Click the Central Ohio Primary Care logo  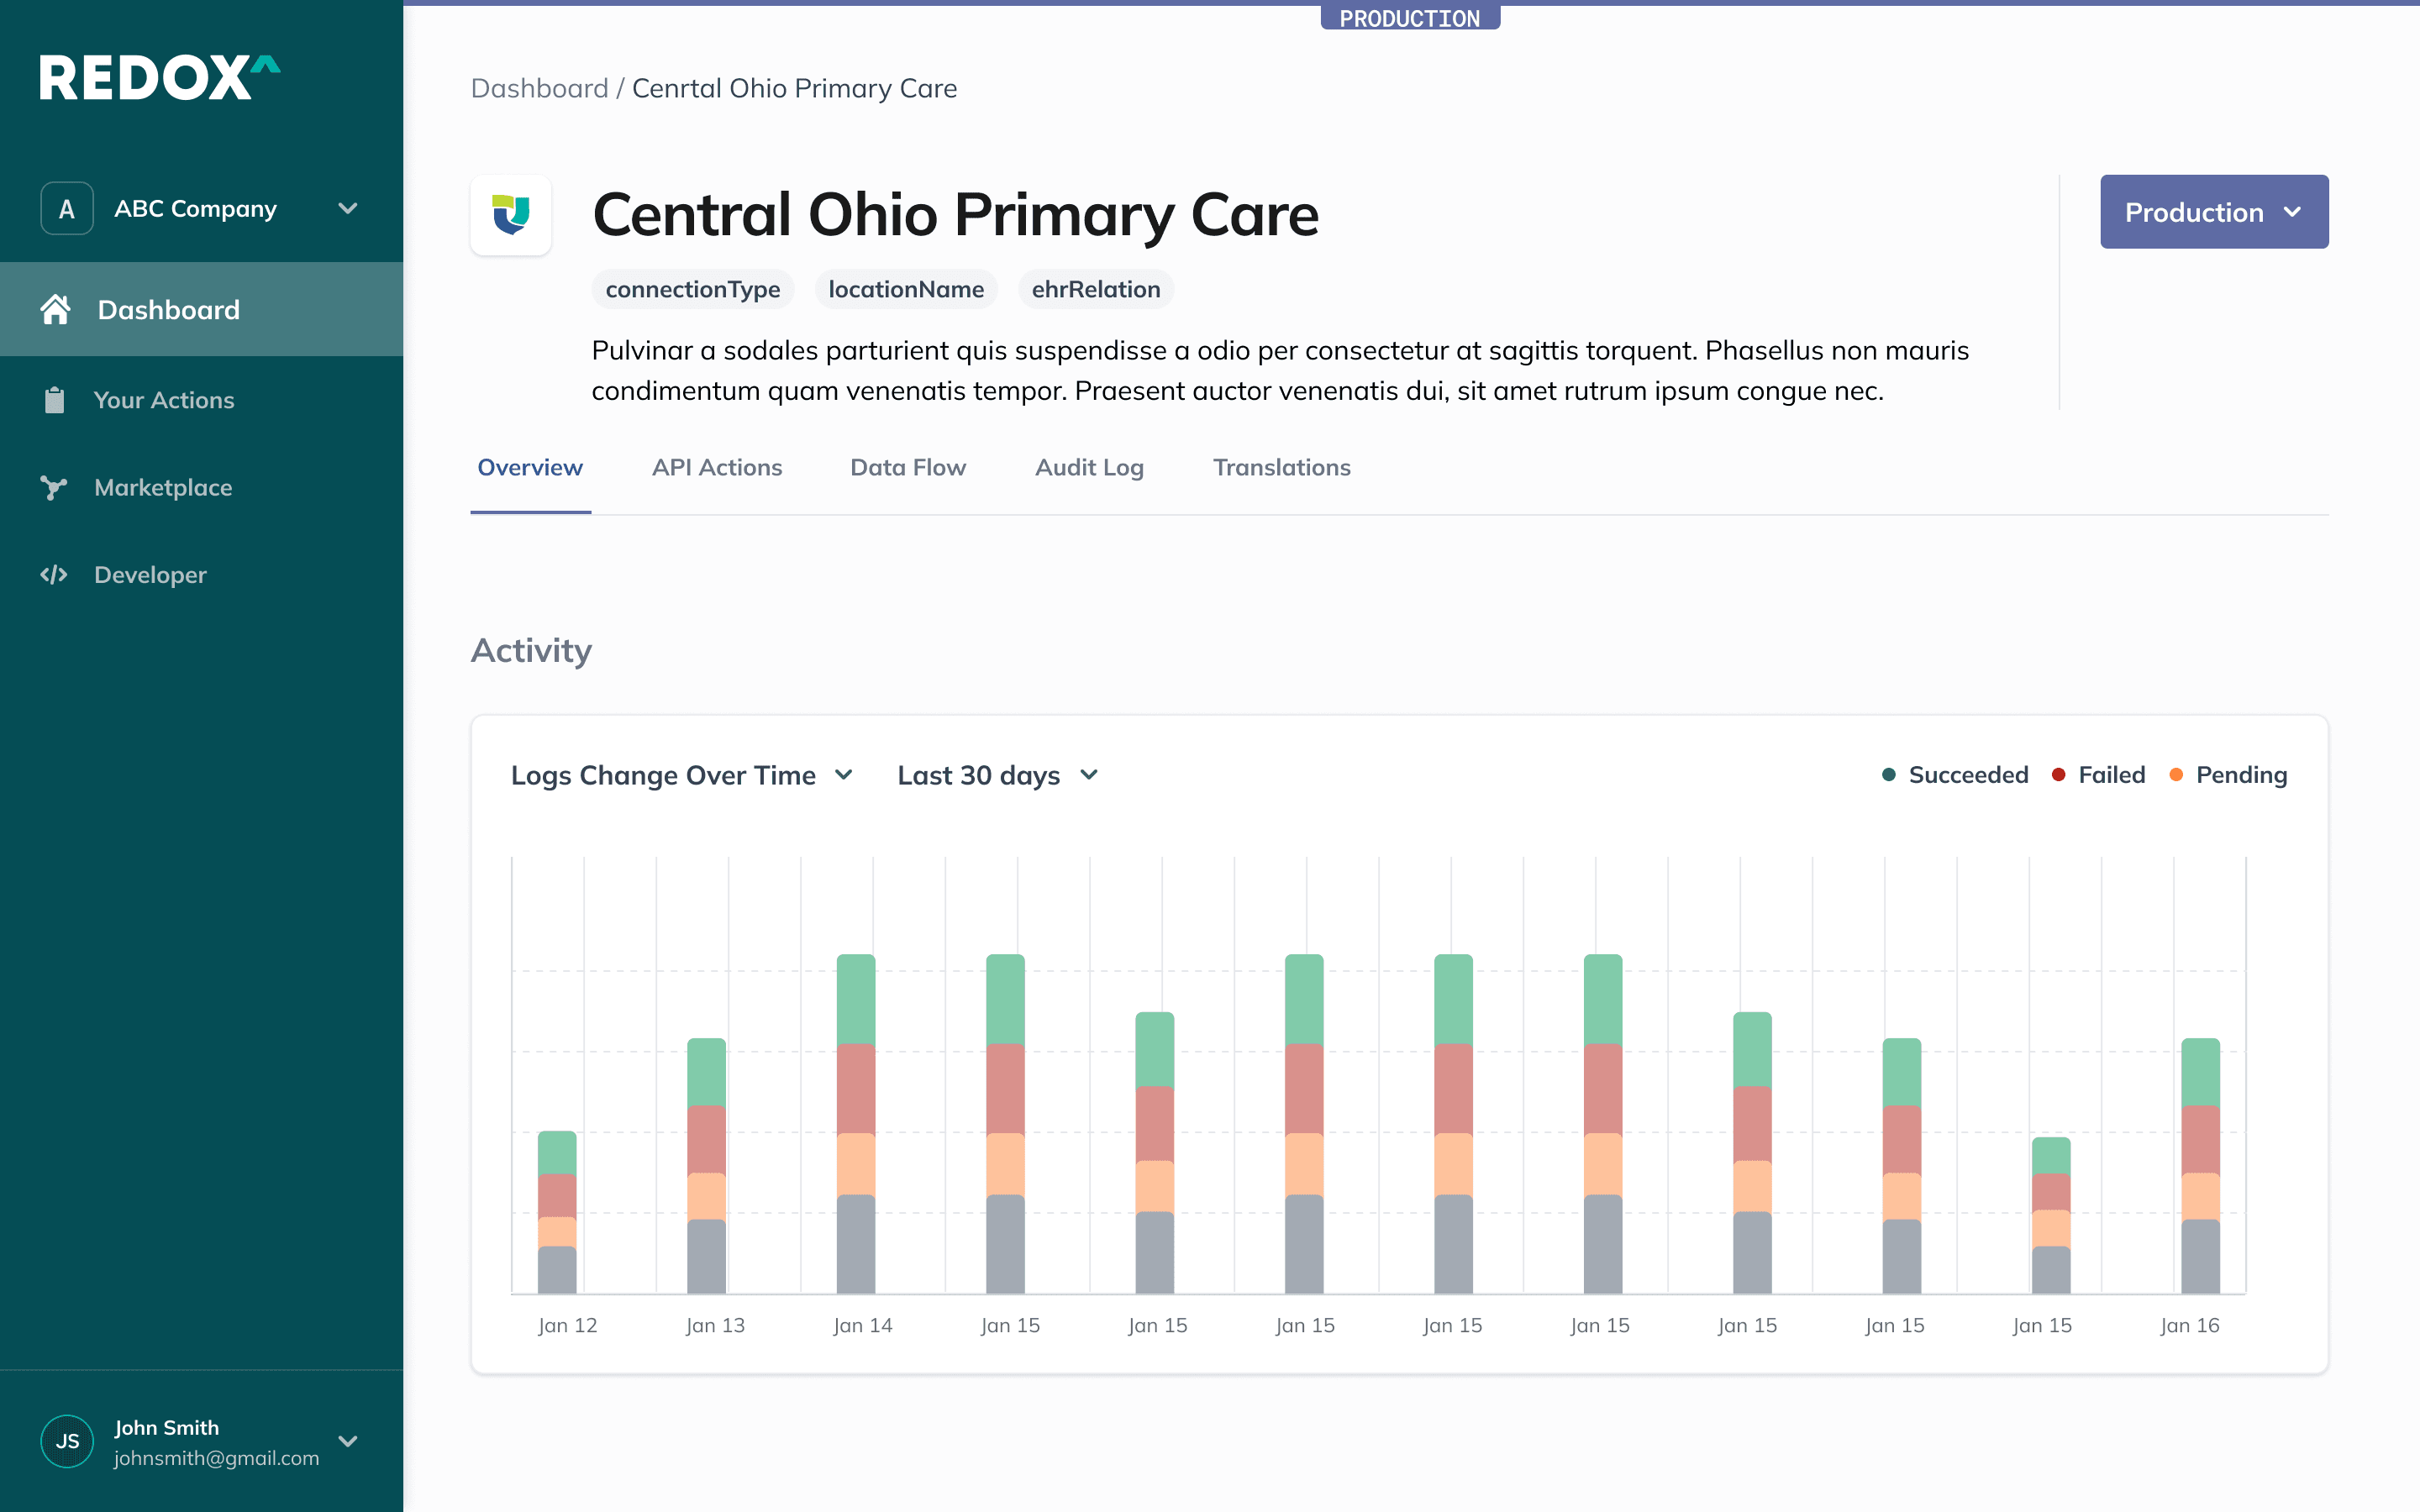click(x=511, y=215)
